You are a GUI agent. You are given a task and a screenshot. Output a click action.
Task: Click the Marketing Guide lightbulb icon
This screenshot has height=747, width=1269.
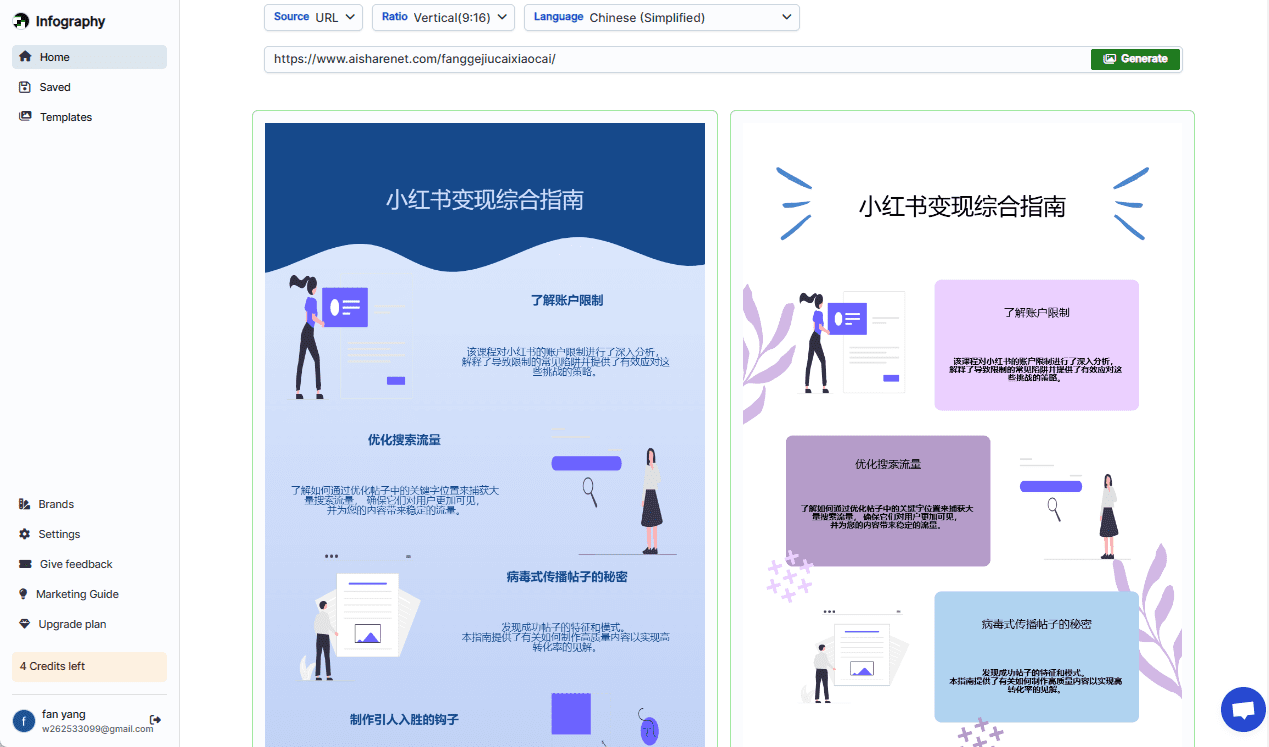click(x=24, y=594)
